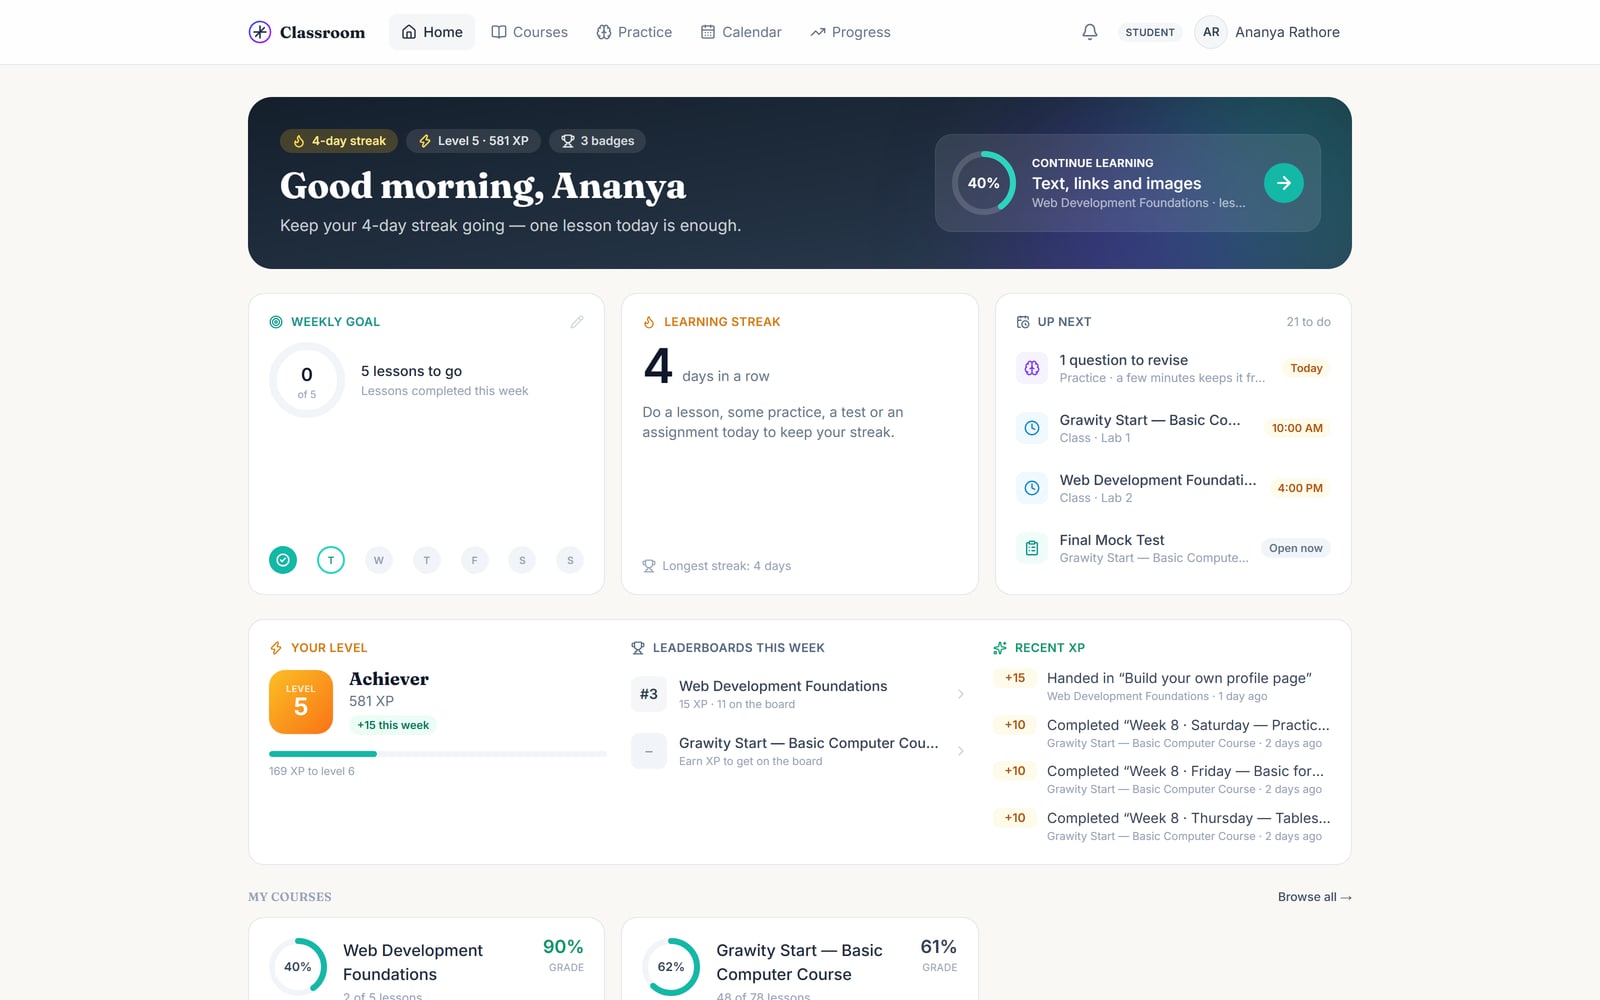The height and width of the screenshot is (1000, 1600).
Task: Expand Grawity Start leaderboard chevron
Action: coord(960,751)
